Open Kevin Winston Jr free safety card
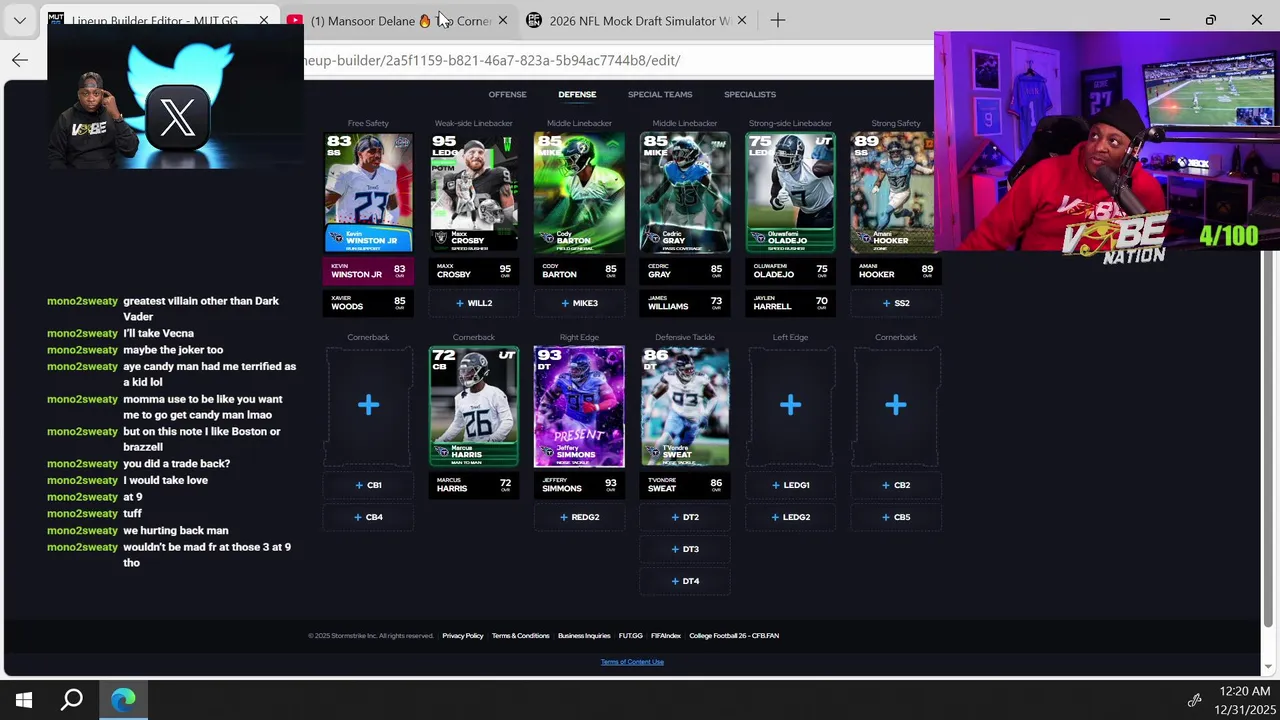Screen dimensions: 1280x720 (x=368, y=192)
